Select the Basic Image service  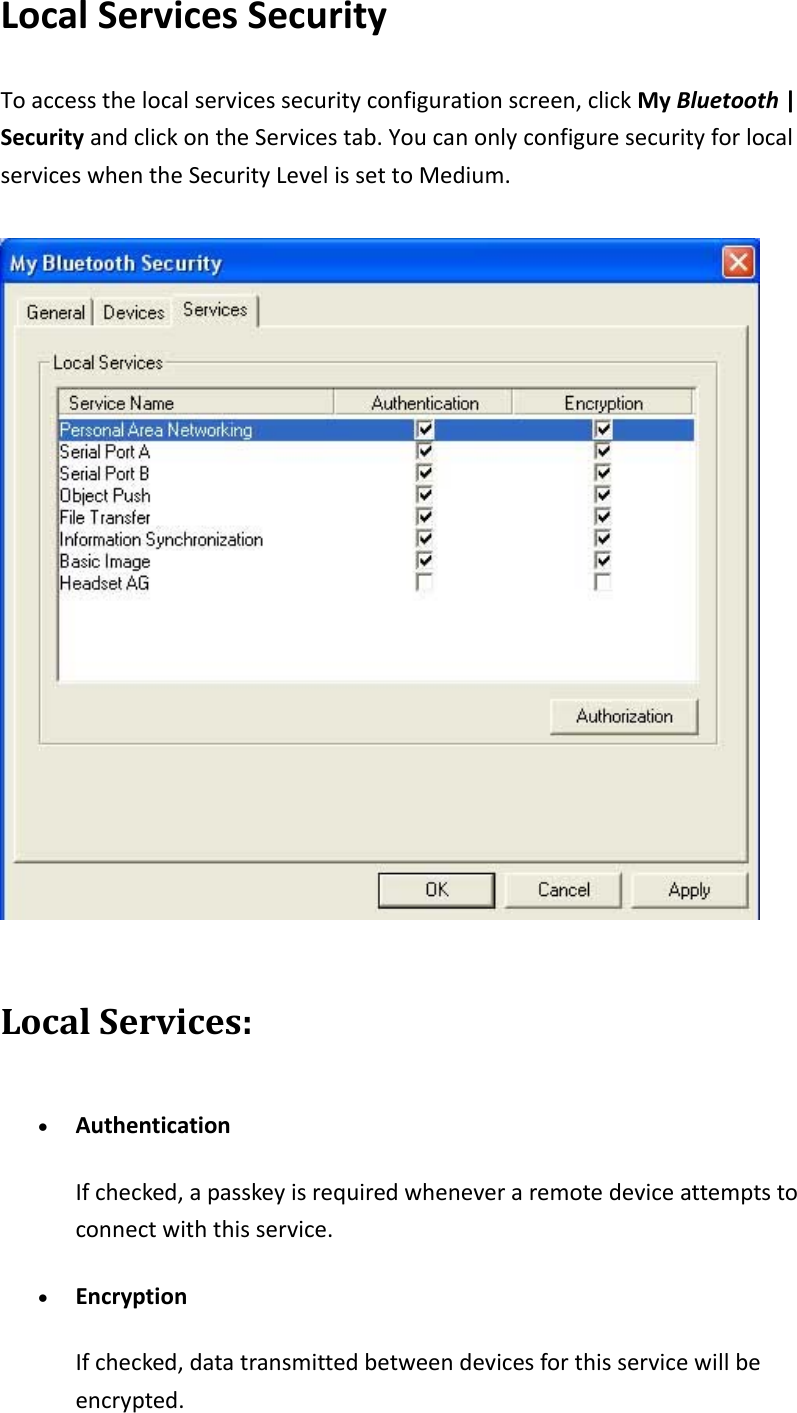105,561
